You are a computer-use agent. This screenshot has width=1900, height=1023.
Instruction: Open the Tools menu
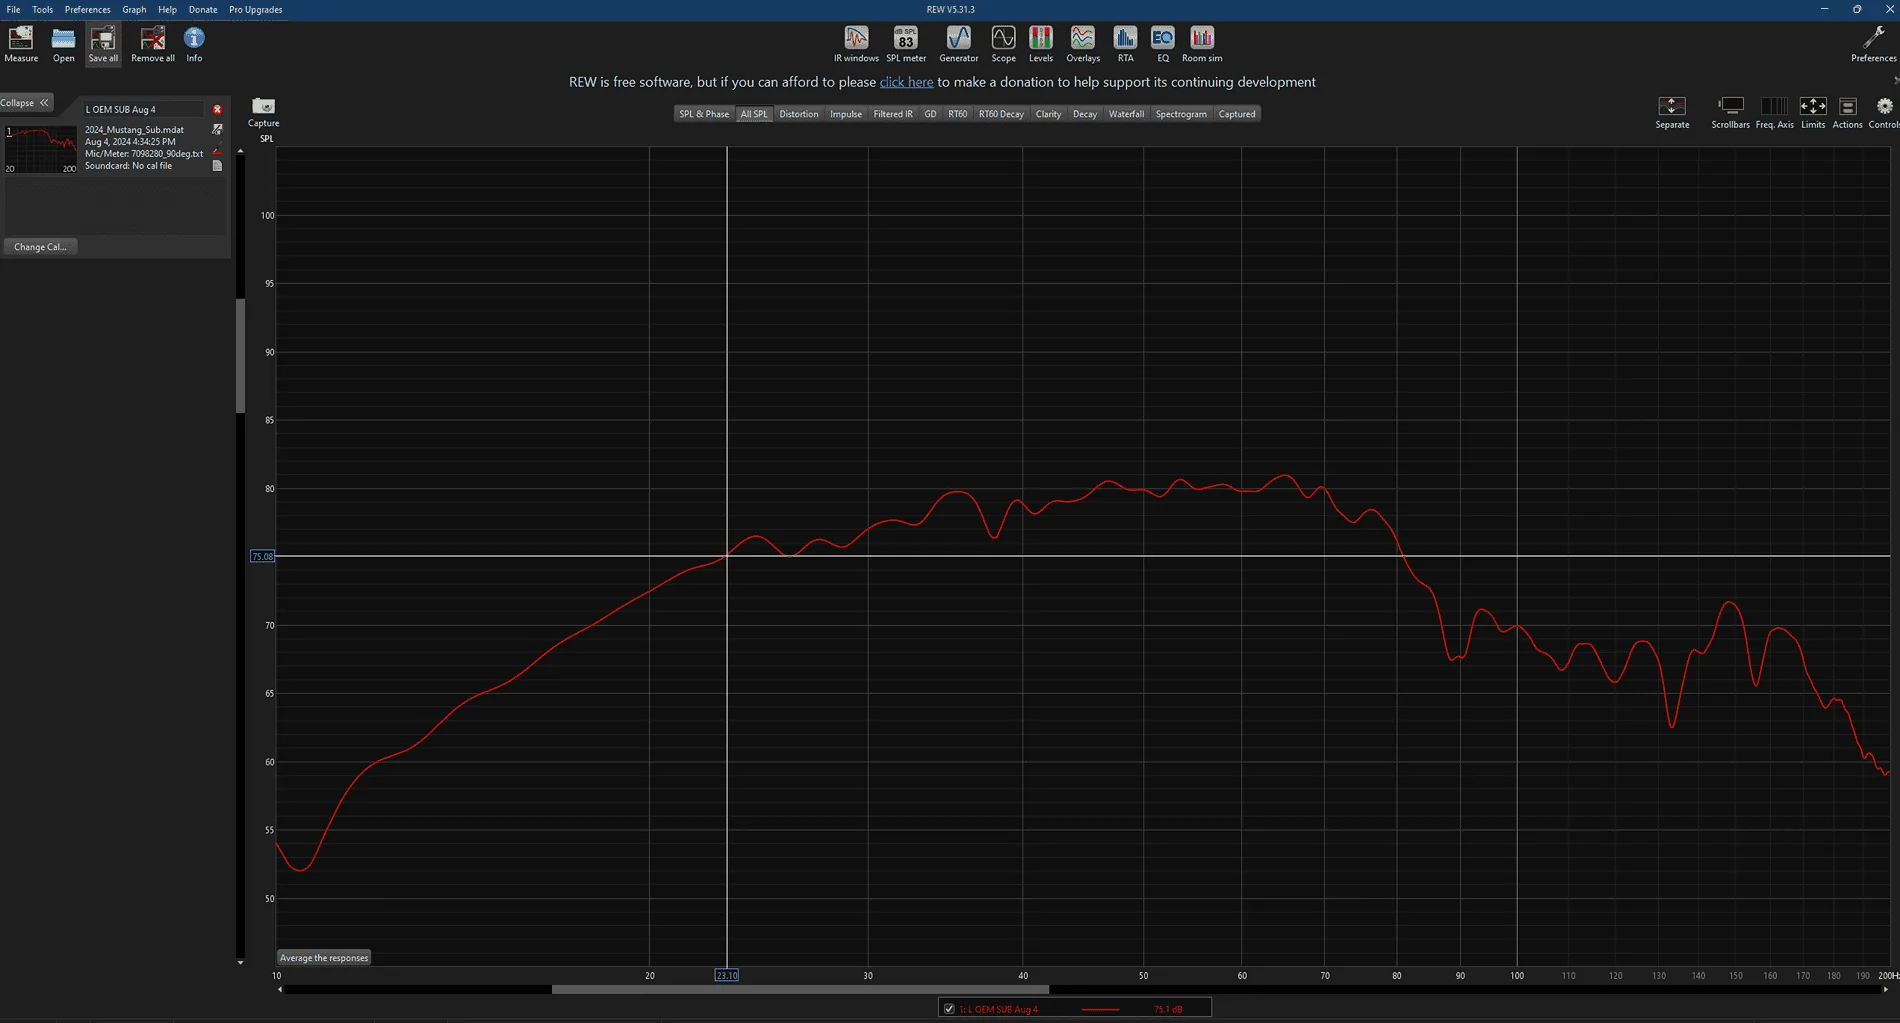tap(42, 9)
